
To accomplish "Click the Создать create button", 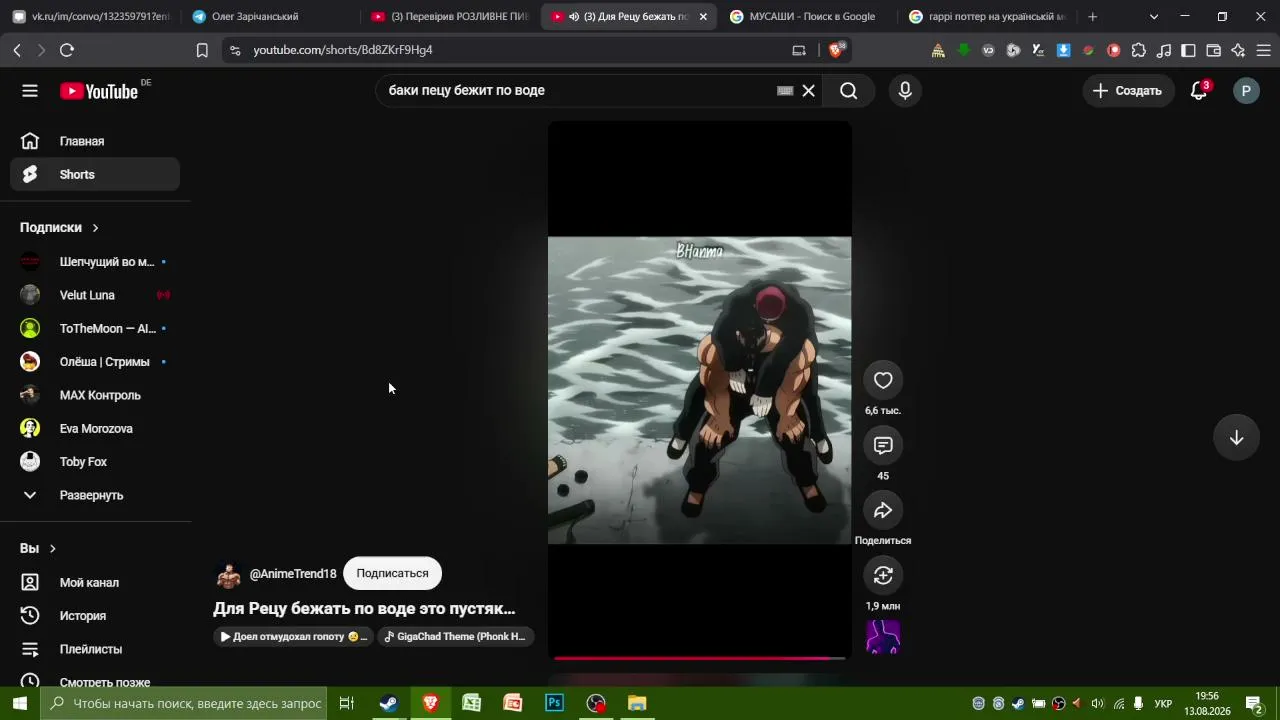I will 1128,91.
